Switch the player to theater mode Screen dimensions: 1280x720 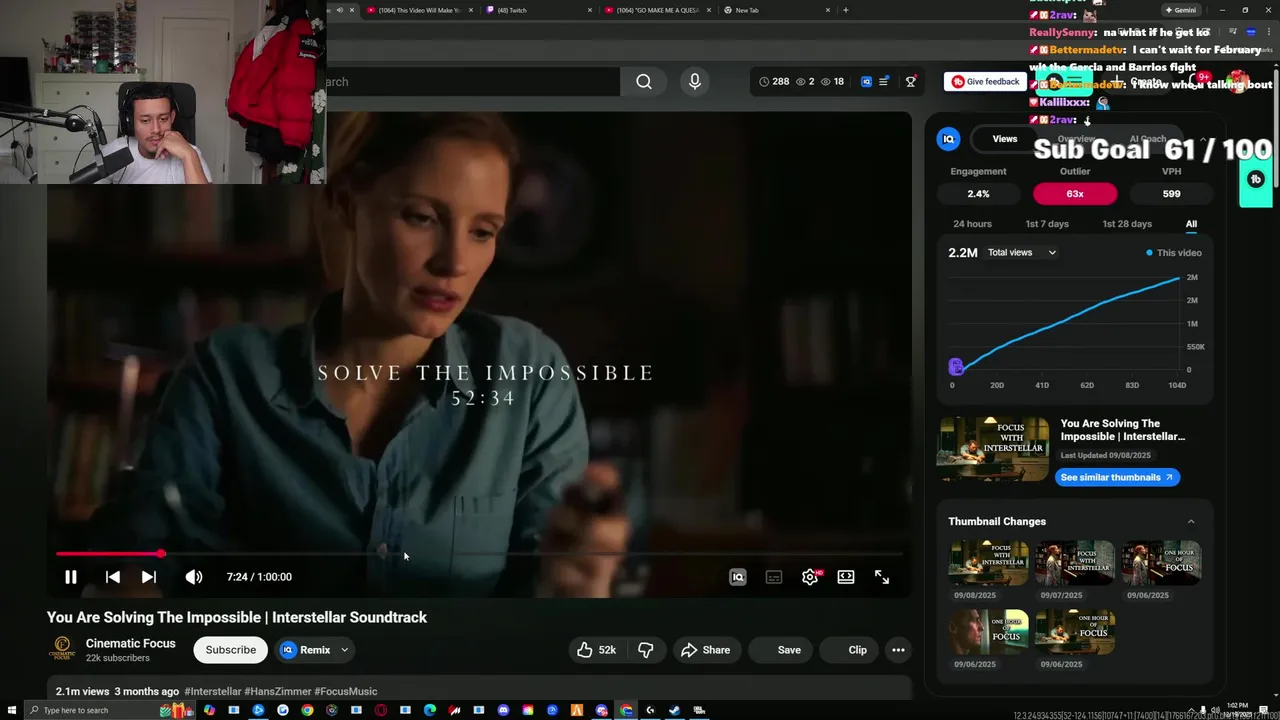coord(846,577)
